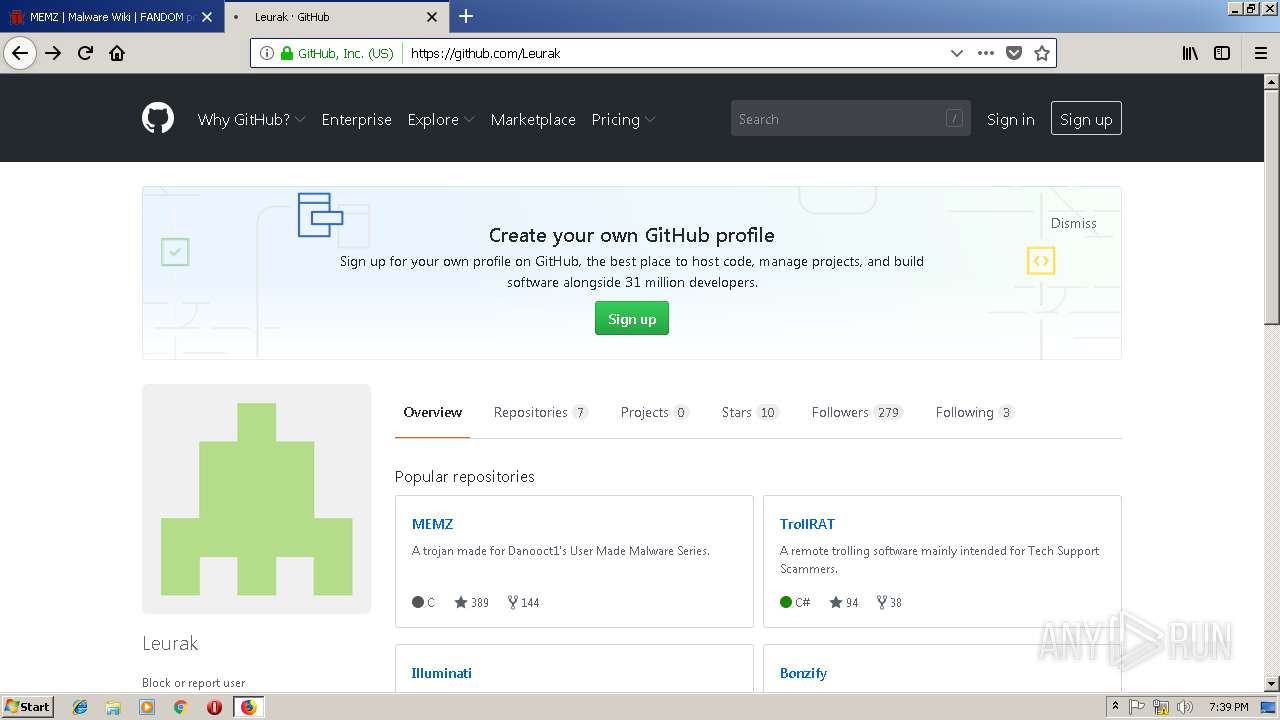View stargazers of the TrollRAT repository
Viewport: 1280px width, 720px height.
click(x=843, y=602)
